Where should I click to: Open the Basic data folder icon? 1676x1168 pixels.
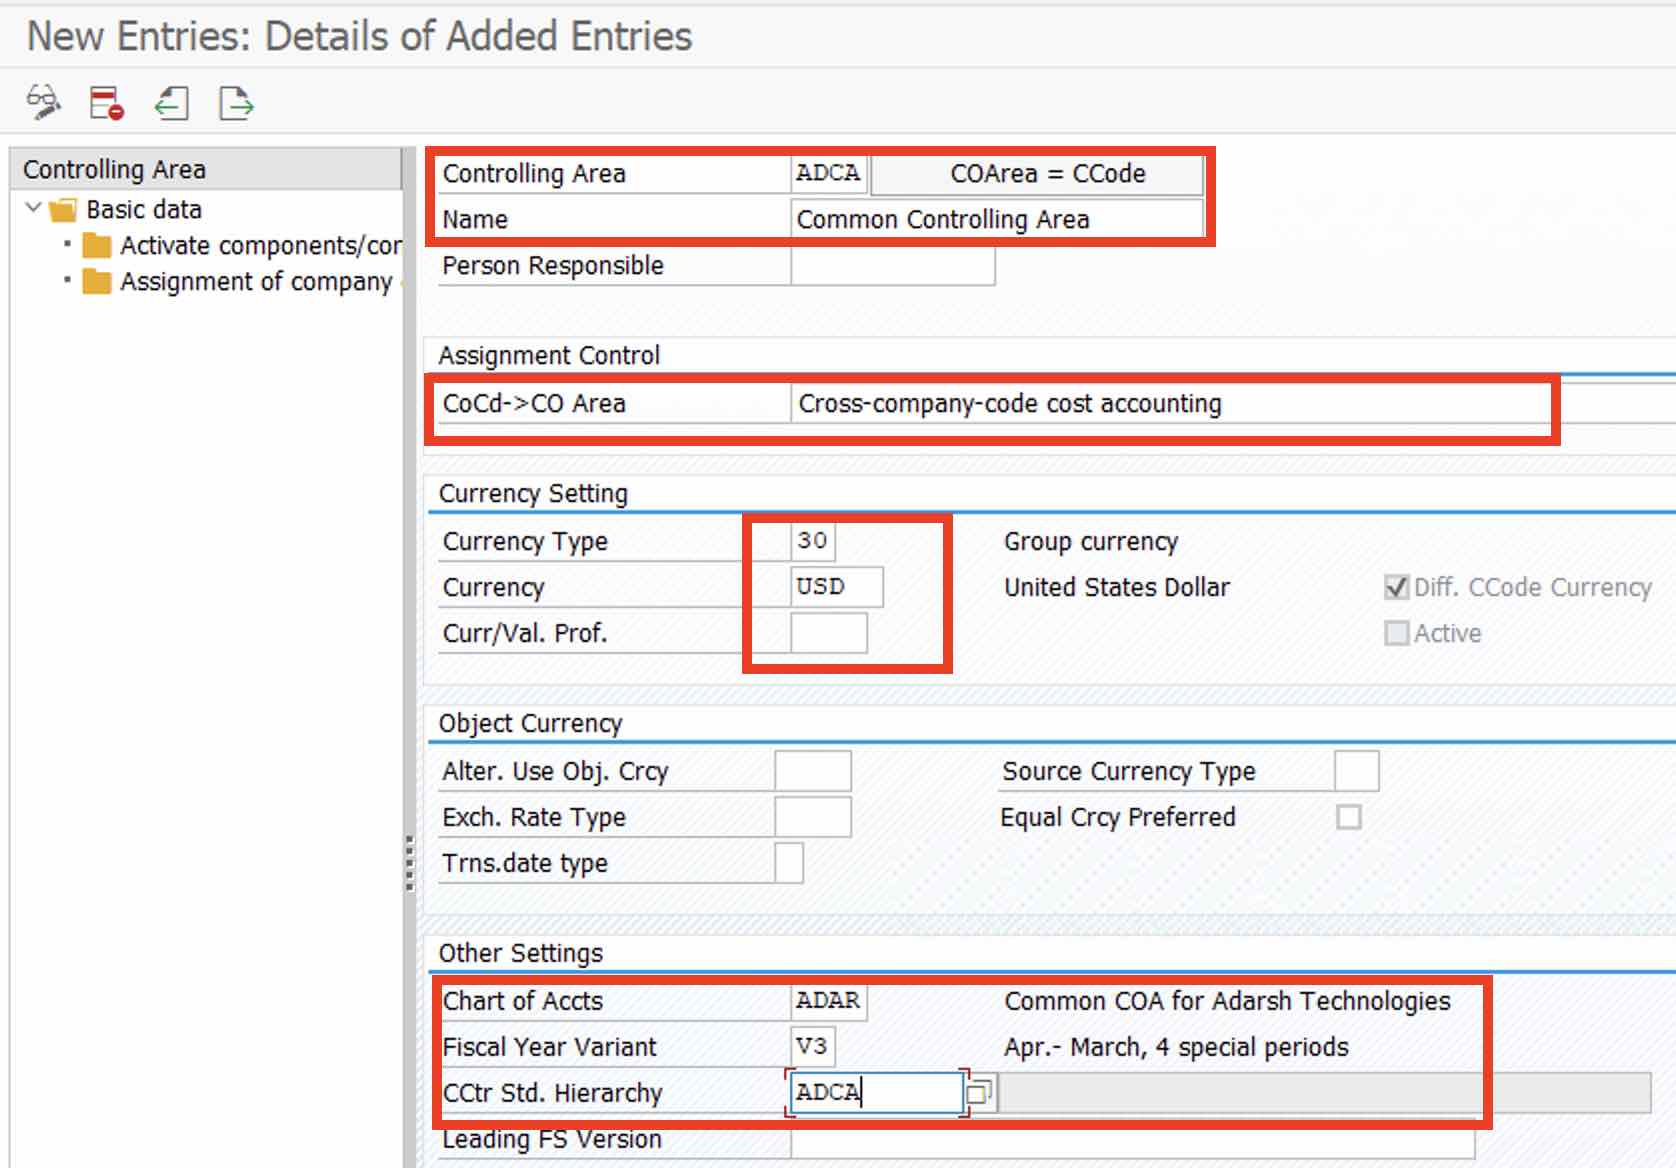(x=62, y=210)
